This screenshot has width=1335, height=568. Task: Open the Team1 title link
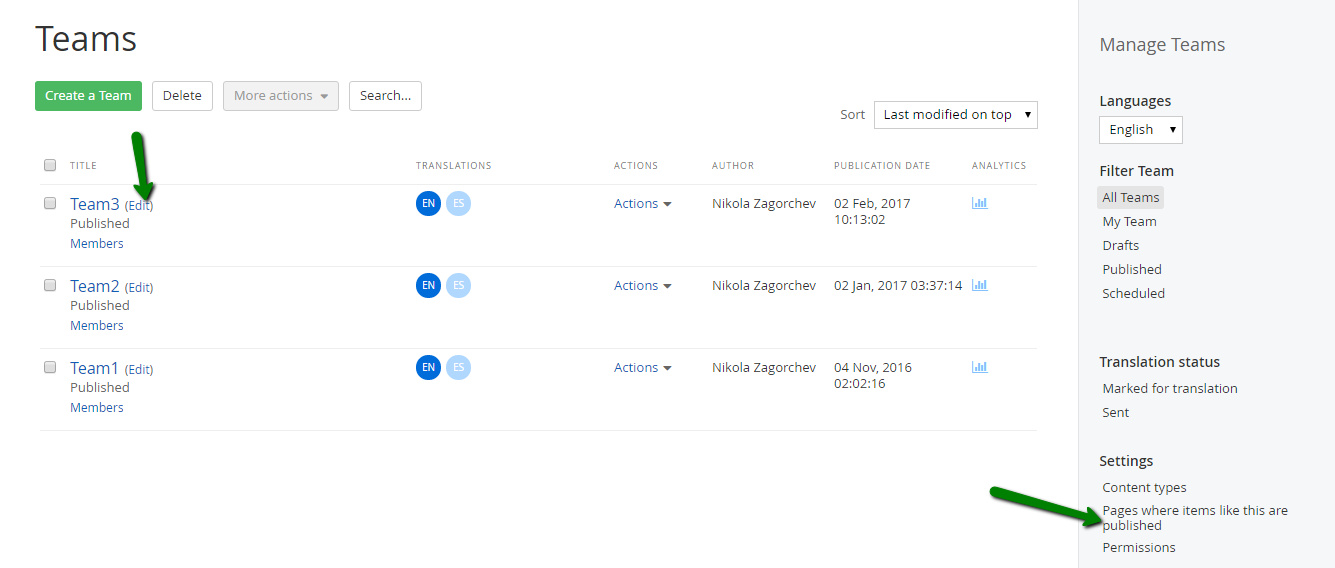(95, 368)
